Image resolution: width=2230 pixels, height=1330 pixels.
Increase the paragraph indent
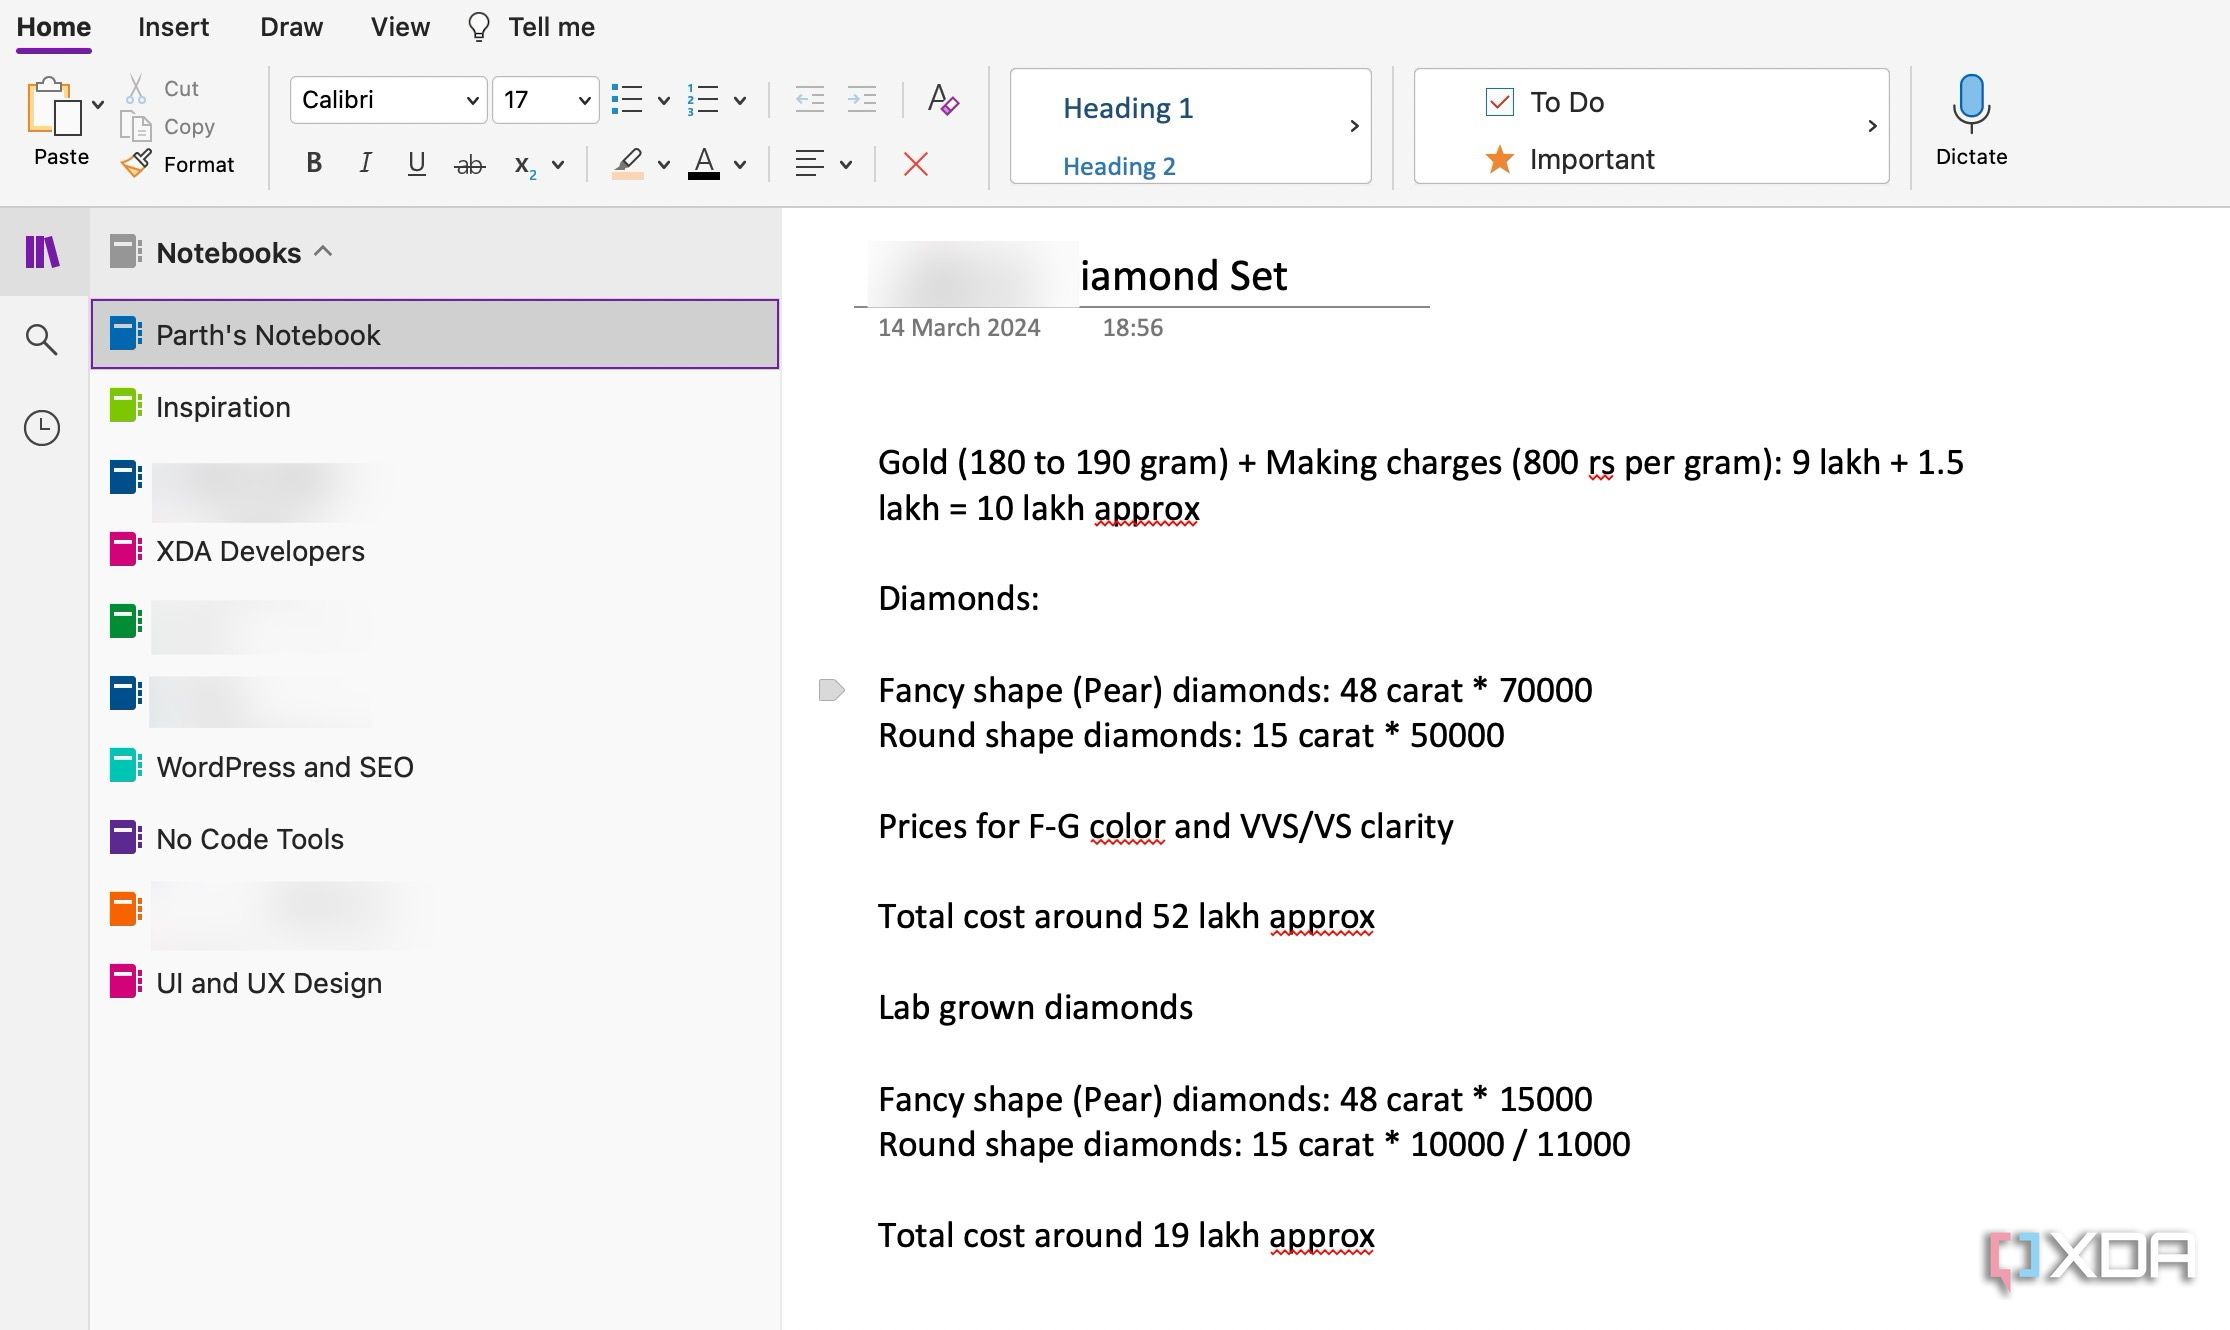tap(861, 99)
